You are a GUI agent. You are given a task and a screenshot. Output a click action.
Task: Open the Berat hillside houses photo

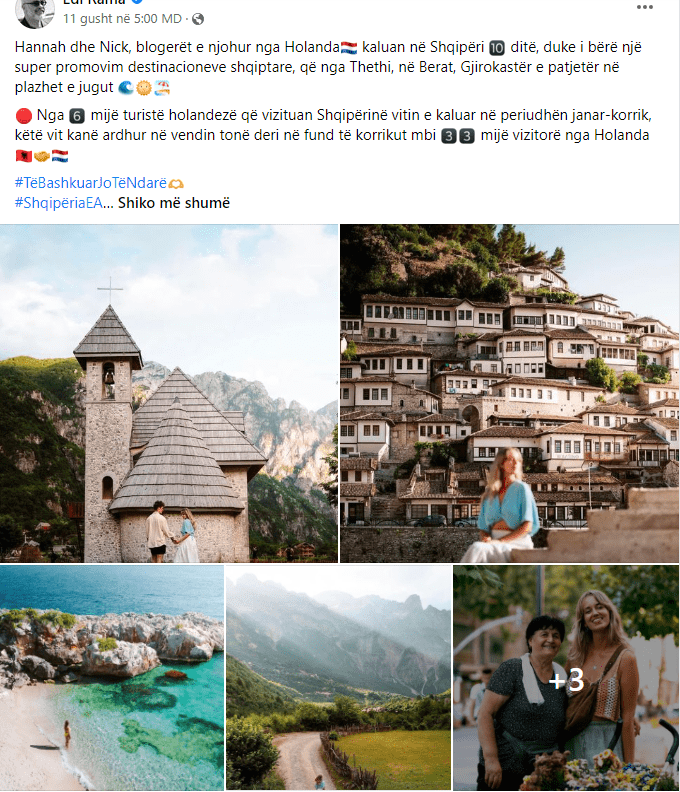click(510, 393)
